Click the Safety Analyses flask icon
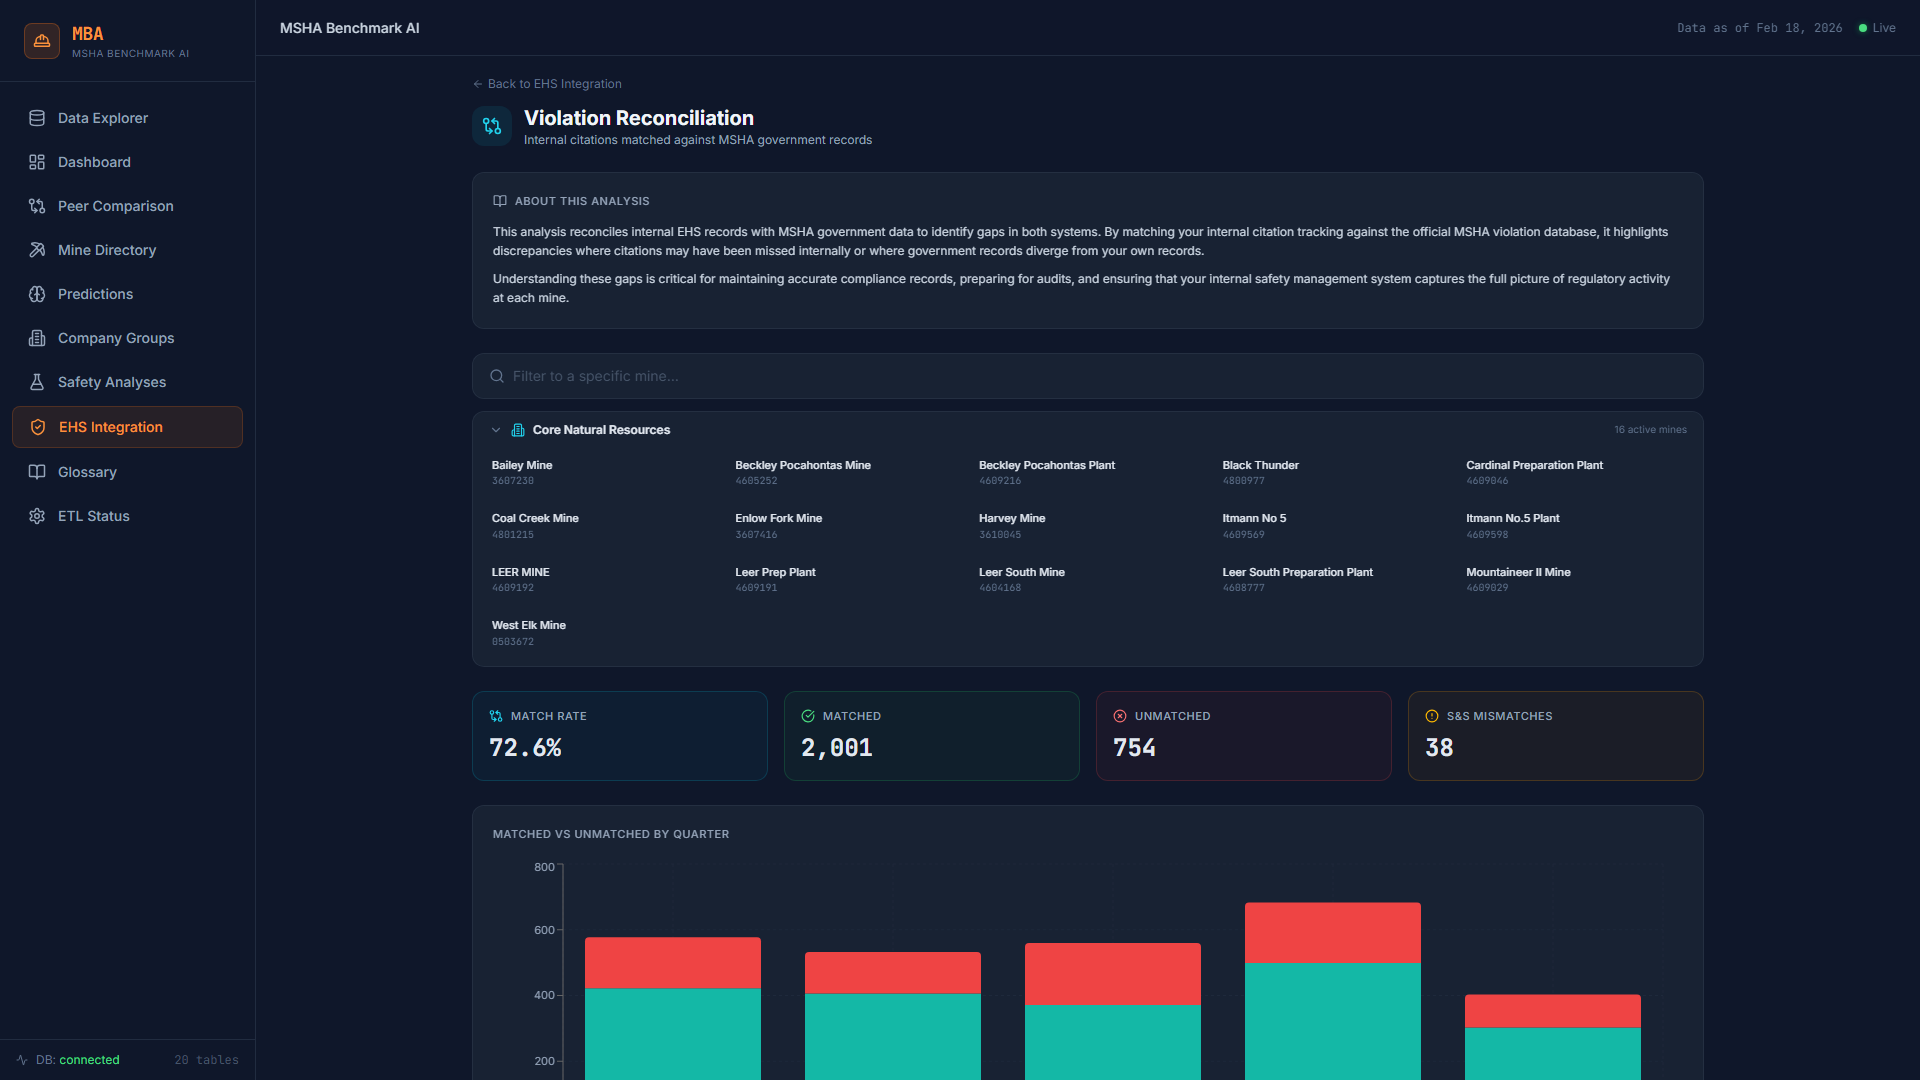Image resolution: width=1920 pixels, height=1080 pixels. (37, 382)
